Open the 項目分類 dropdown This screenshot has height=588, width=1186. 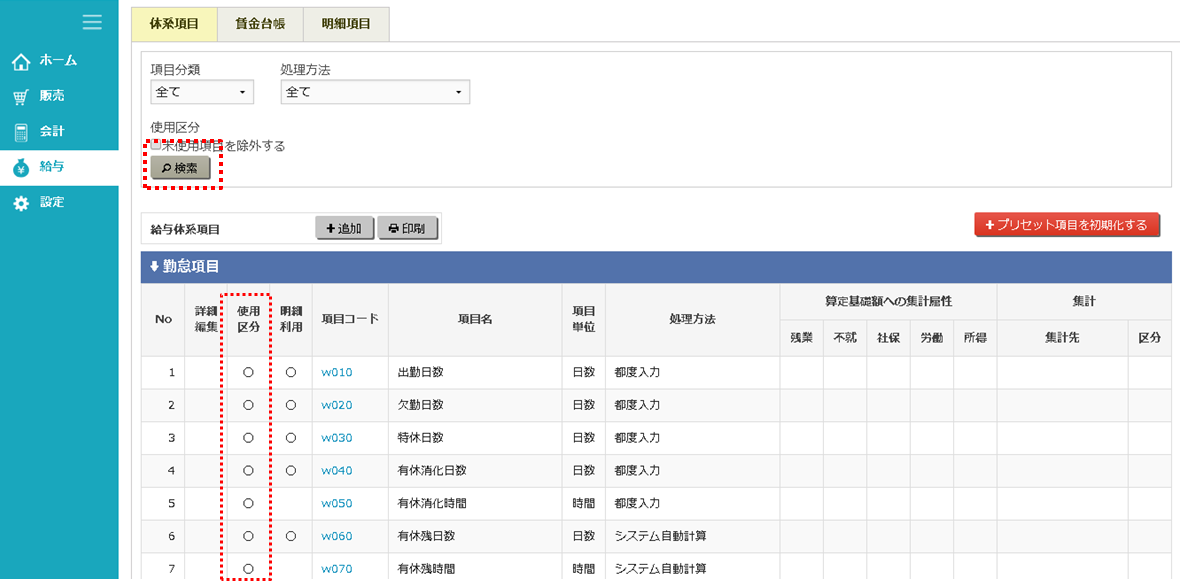202,92
